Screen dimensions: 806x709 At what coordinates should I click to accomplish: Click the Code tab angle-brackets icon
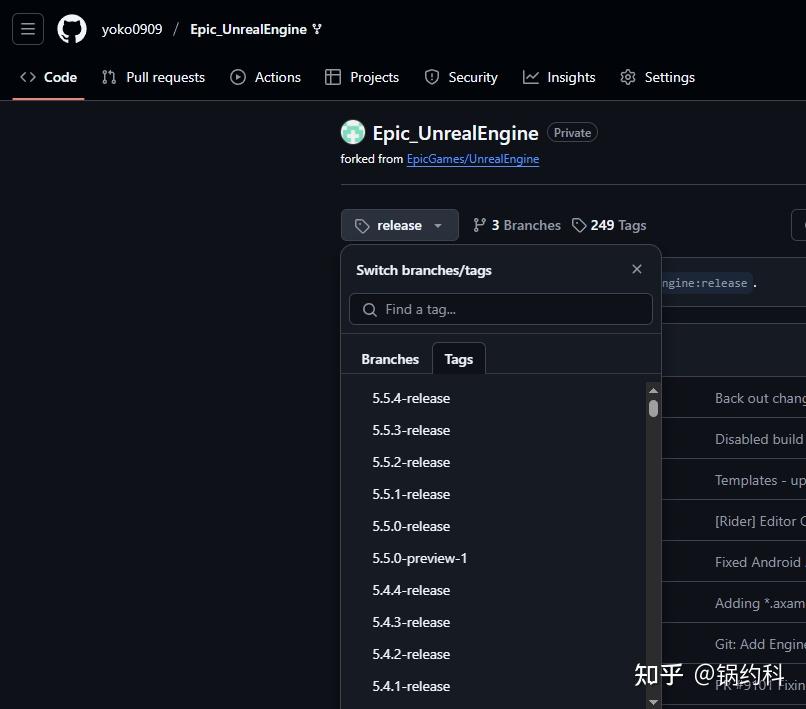click(x=28, y=77)
